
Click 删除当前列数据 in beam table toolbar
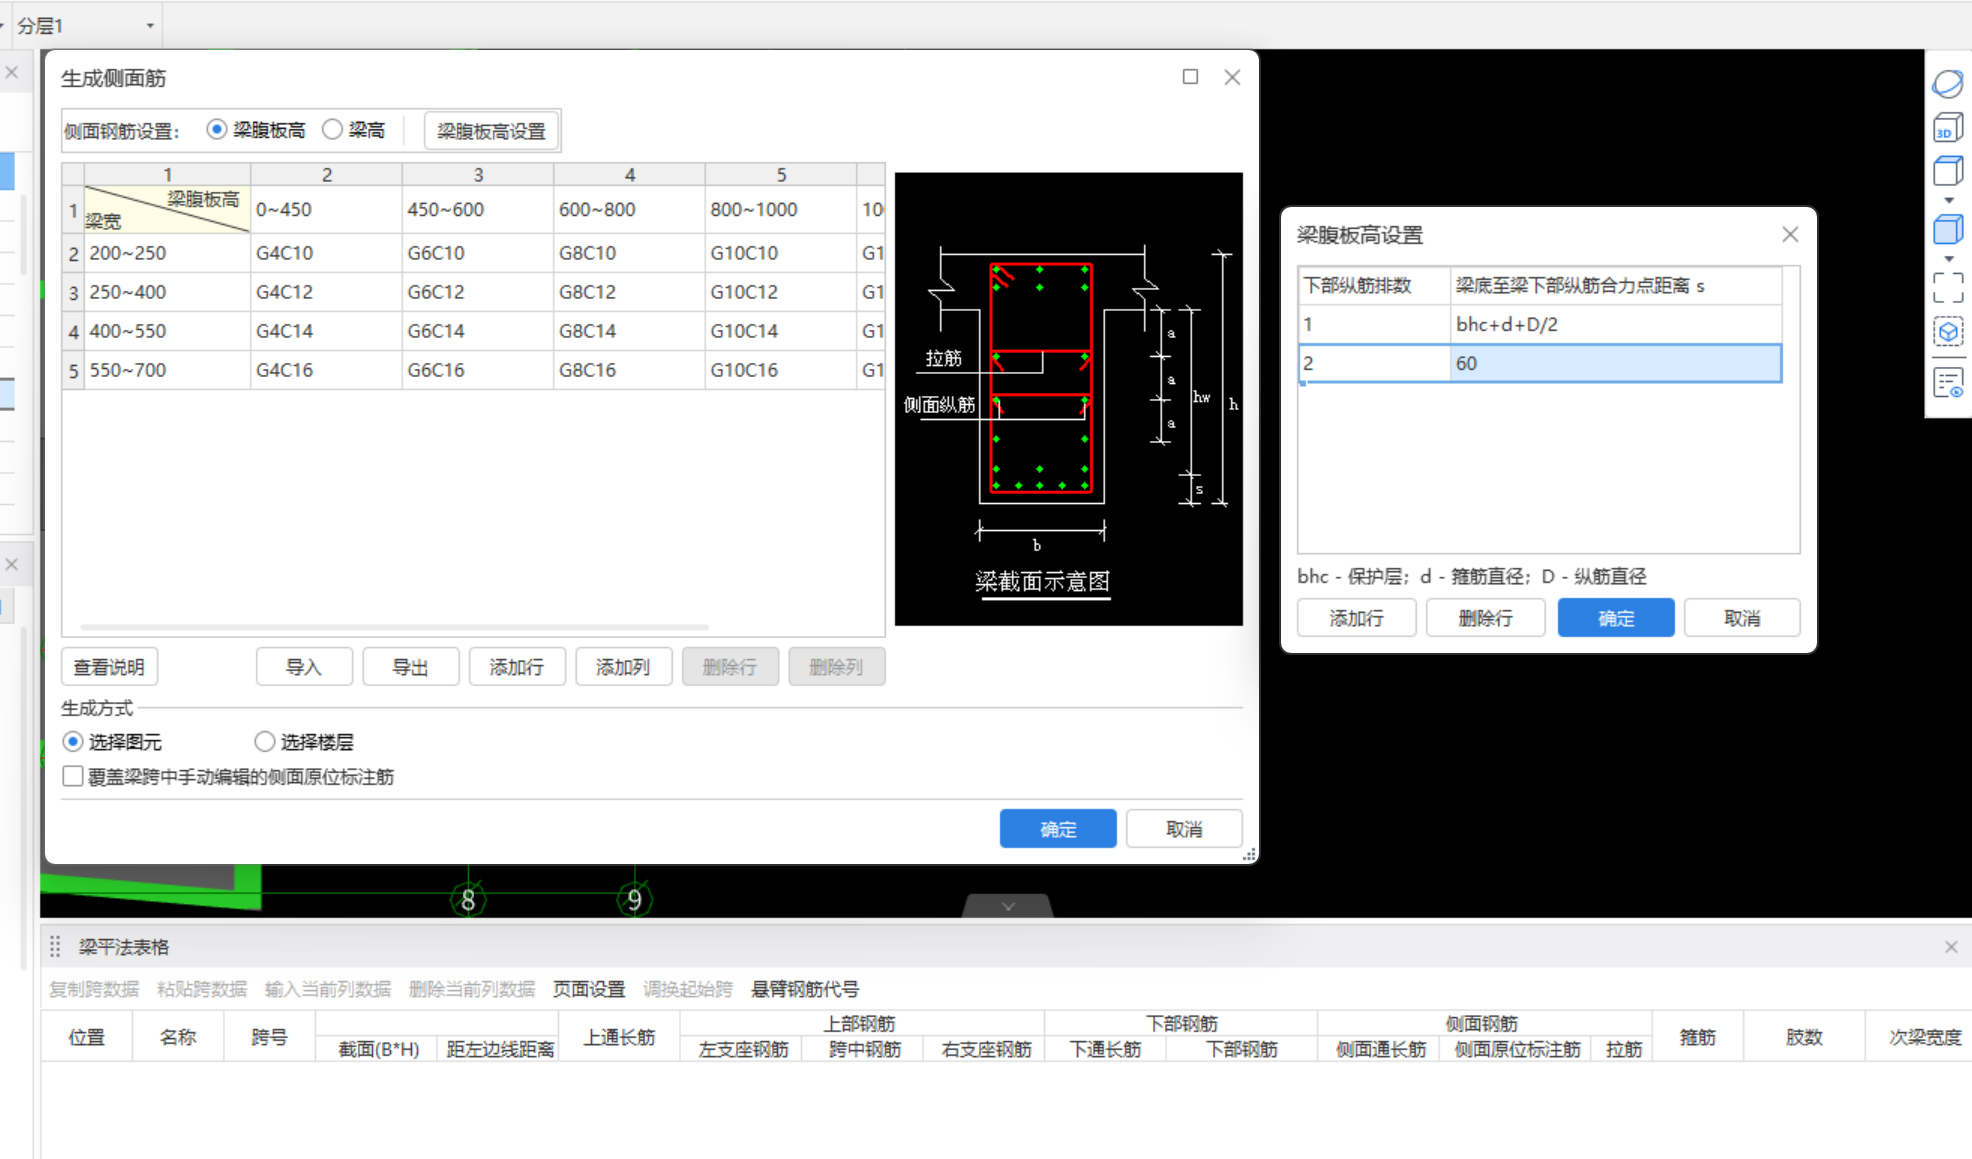pos(472,989)
